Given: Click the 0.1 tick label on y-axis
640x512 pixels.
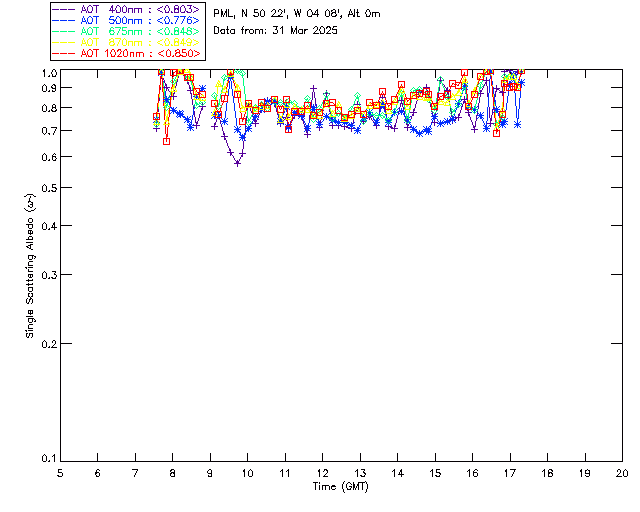Looking at the screenshot, I should click(48, 459).
